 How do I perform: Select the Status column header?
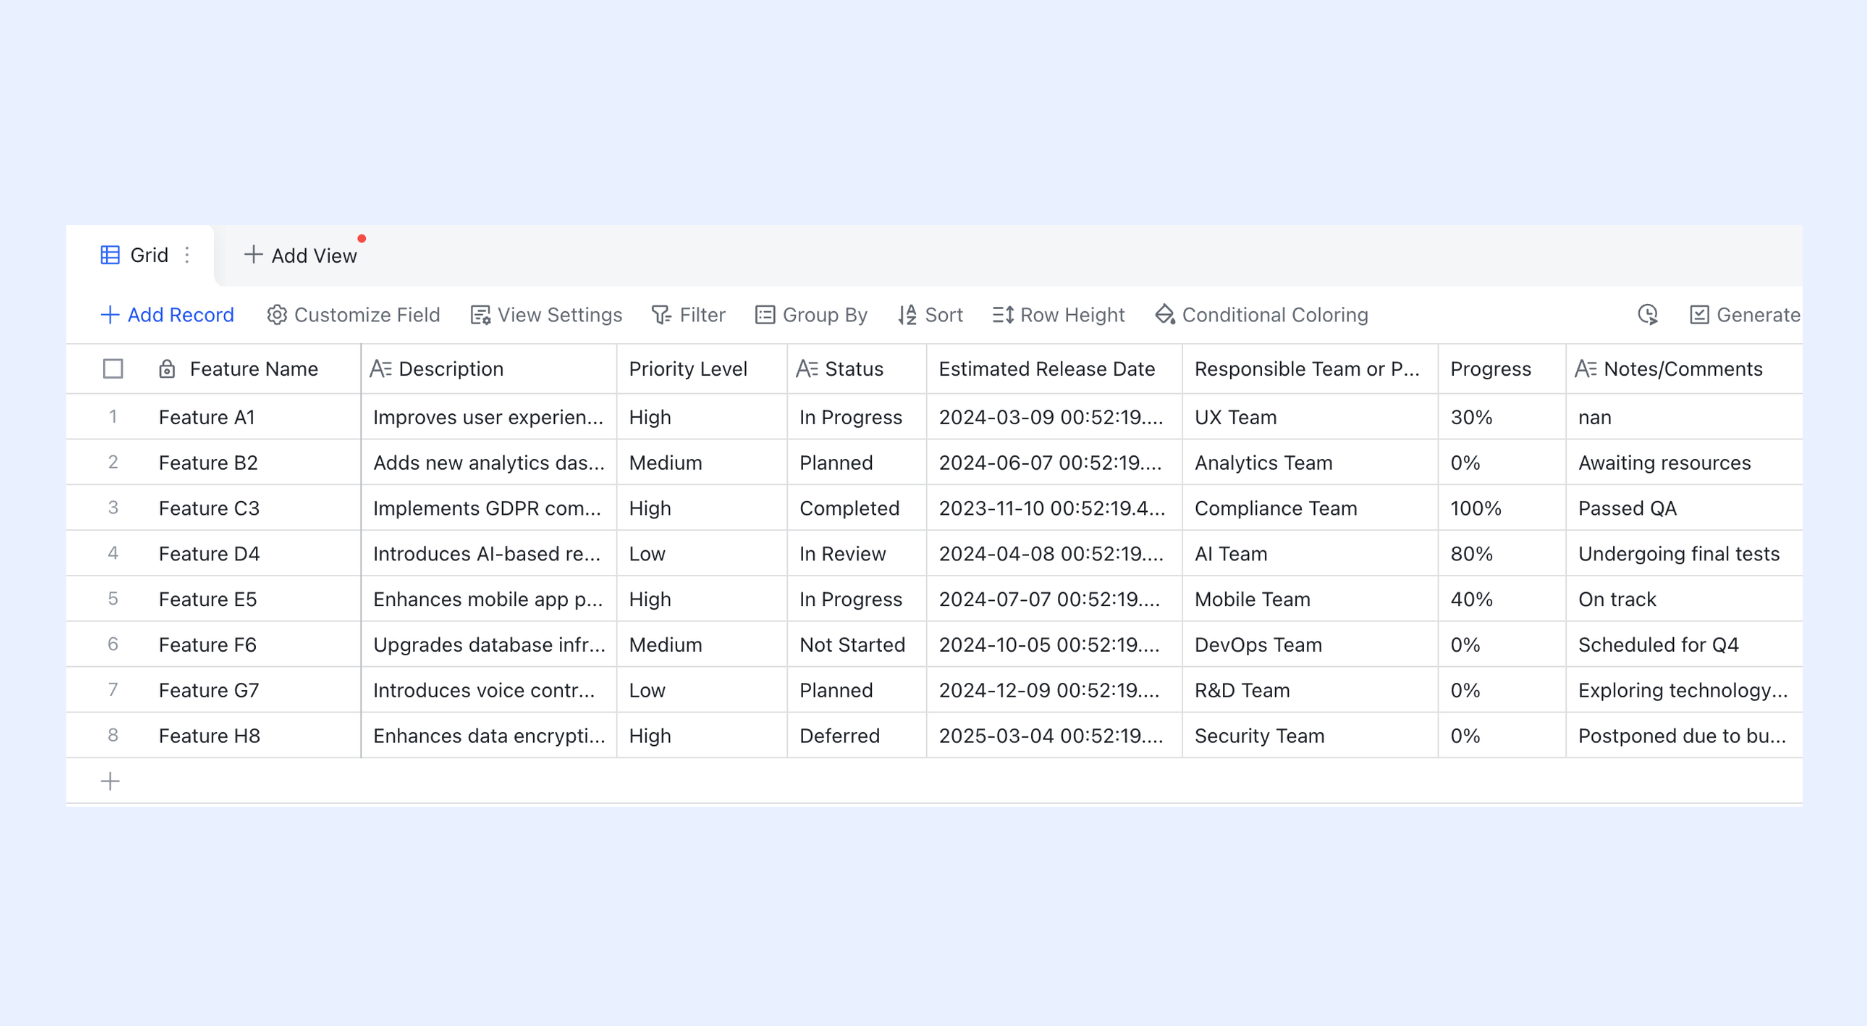[x=857, y=369]
